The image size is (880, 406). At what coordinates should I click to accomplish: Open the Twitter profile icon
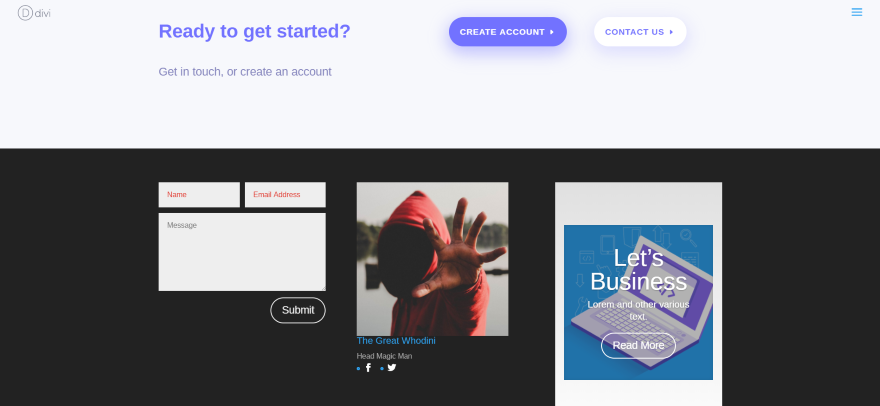[x=392, y=368]
